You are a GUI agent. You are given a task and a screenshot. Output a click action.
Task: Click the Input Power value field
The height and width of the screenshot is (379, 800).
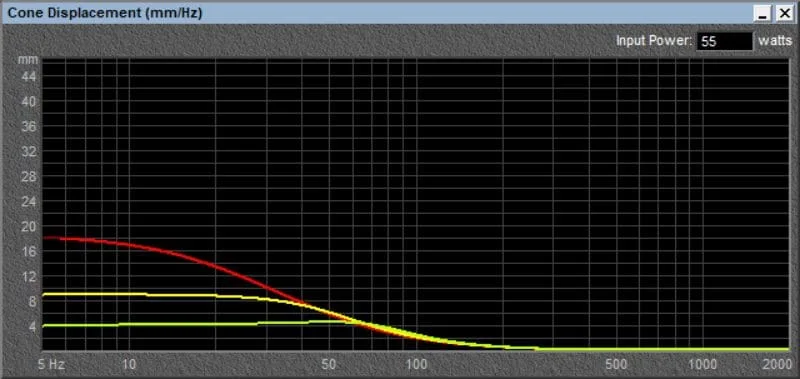(724, 41)
